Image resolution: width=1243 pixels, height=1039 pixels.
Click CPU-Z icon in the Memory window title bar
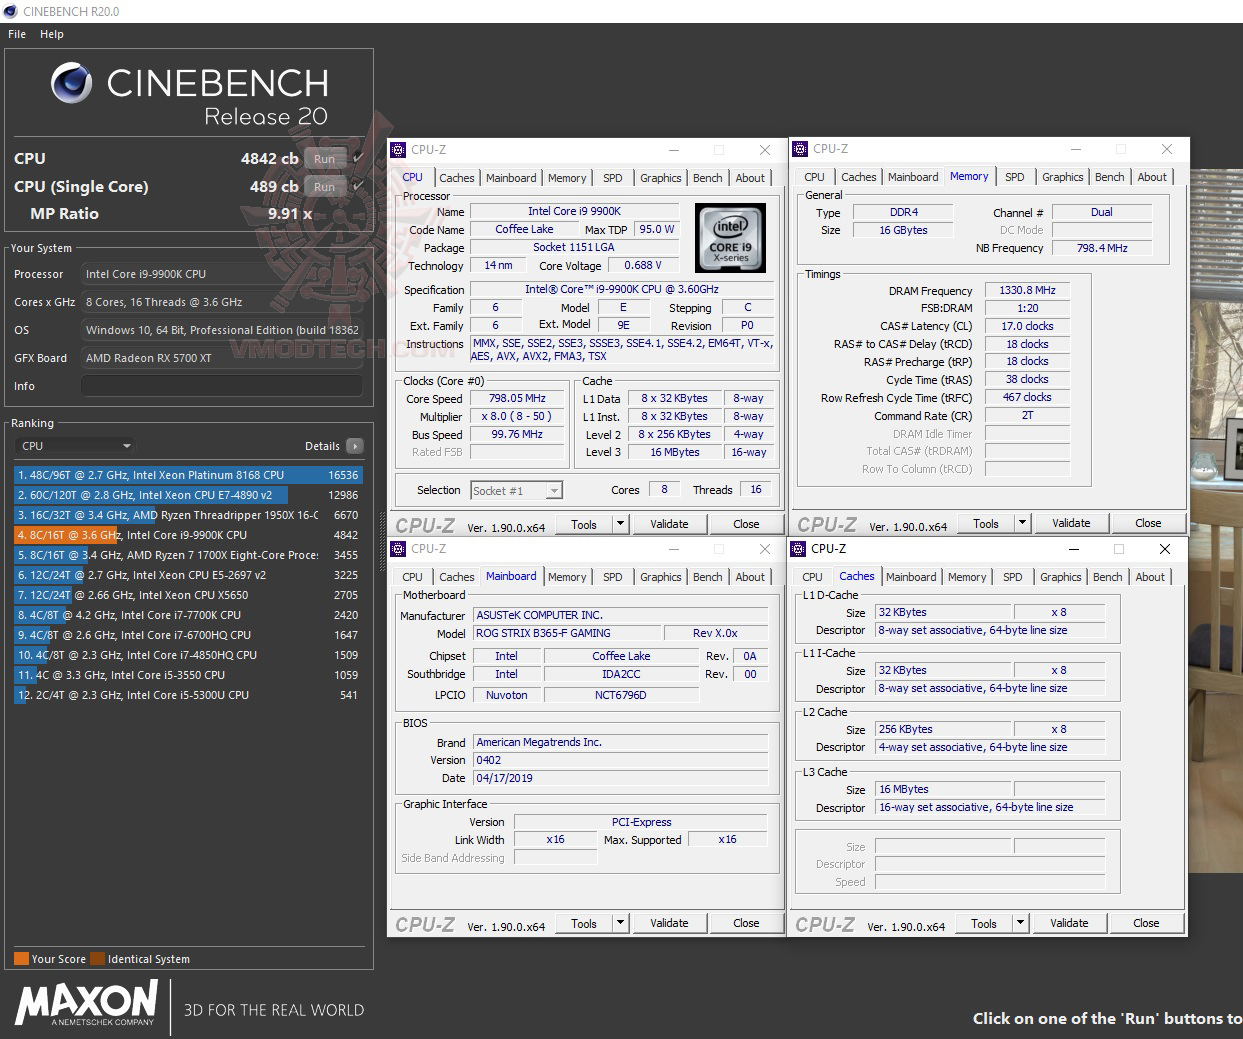click(x=800, y=149)
